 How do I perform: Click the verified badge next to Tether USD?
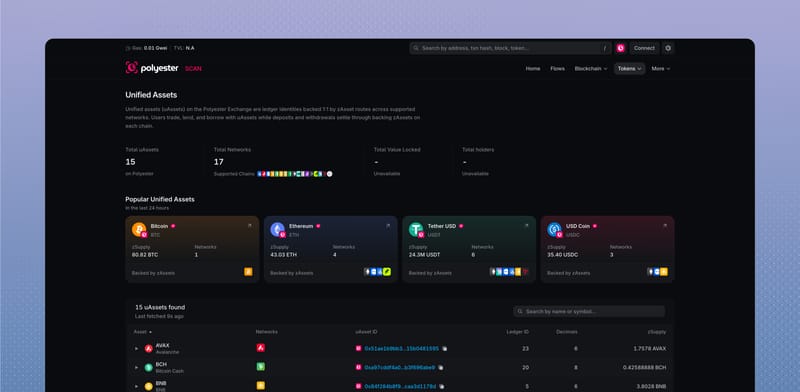tap(461, 226)
